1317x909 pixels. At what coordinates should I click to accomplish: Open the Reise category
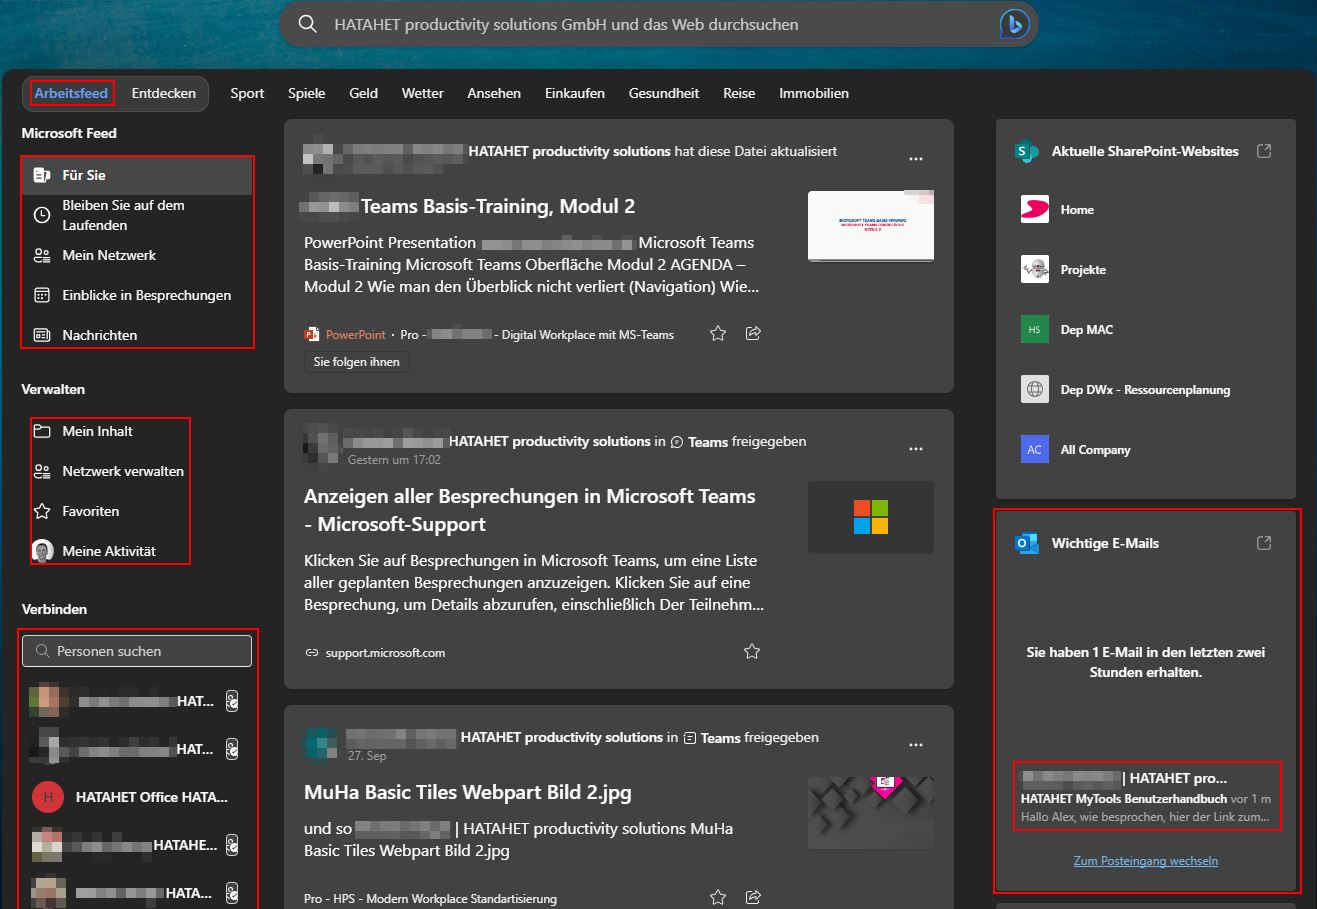pyautogui.click(x=739, y=93)
